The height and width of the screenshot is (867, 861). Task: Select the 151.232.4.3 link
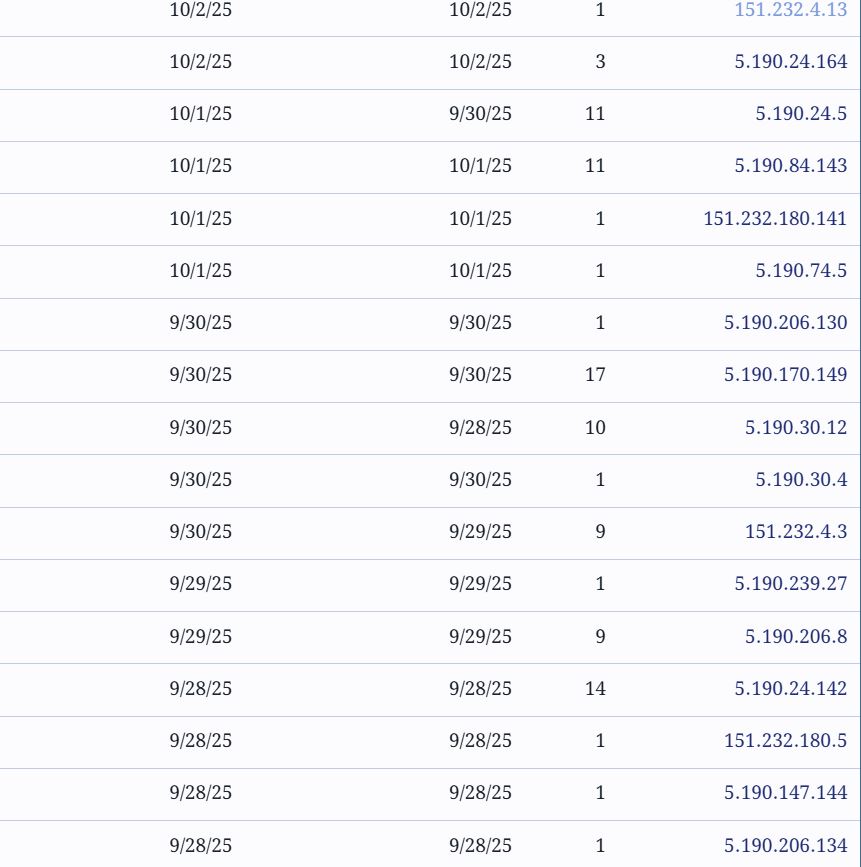(x=795, y=532)
